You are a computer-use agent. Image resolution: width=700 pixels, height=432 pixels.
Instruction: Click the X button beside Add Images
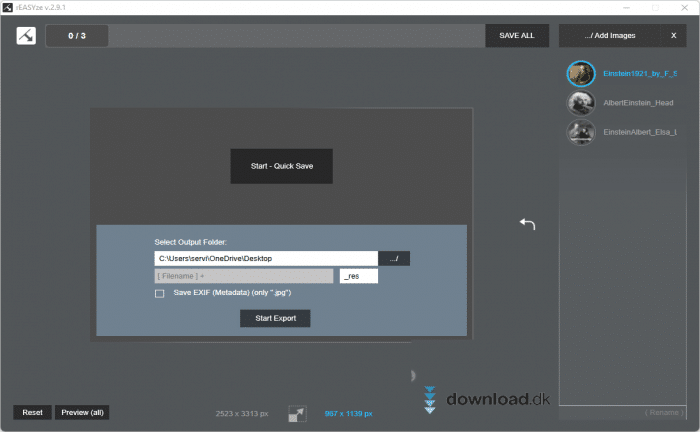[673, 36]
